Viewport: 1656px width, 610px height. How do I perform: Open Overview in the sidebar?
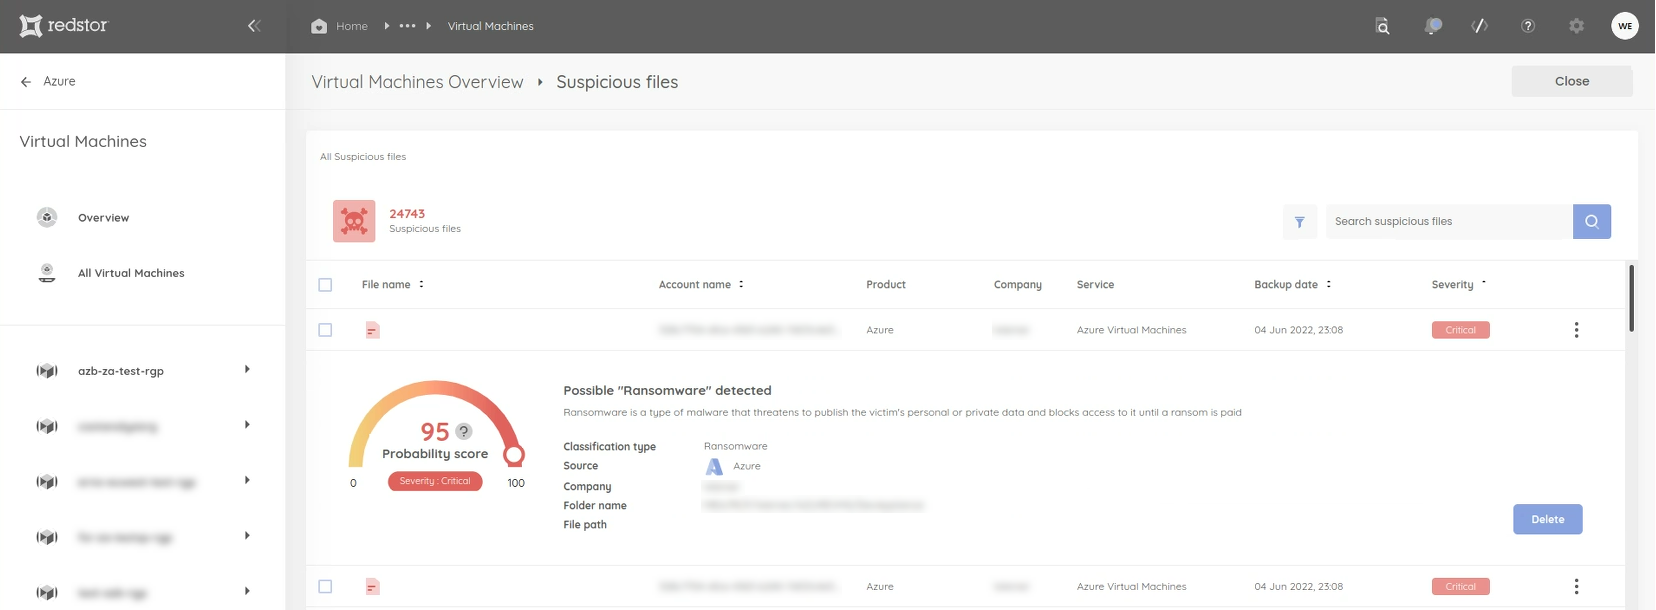pos(104,218)
